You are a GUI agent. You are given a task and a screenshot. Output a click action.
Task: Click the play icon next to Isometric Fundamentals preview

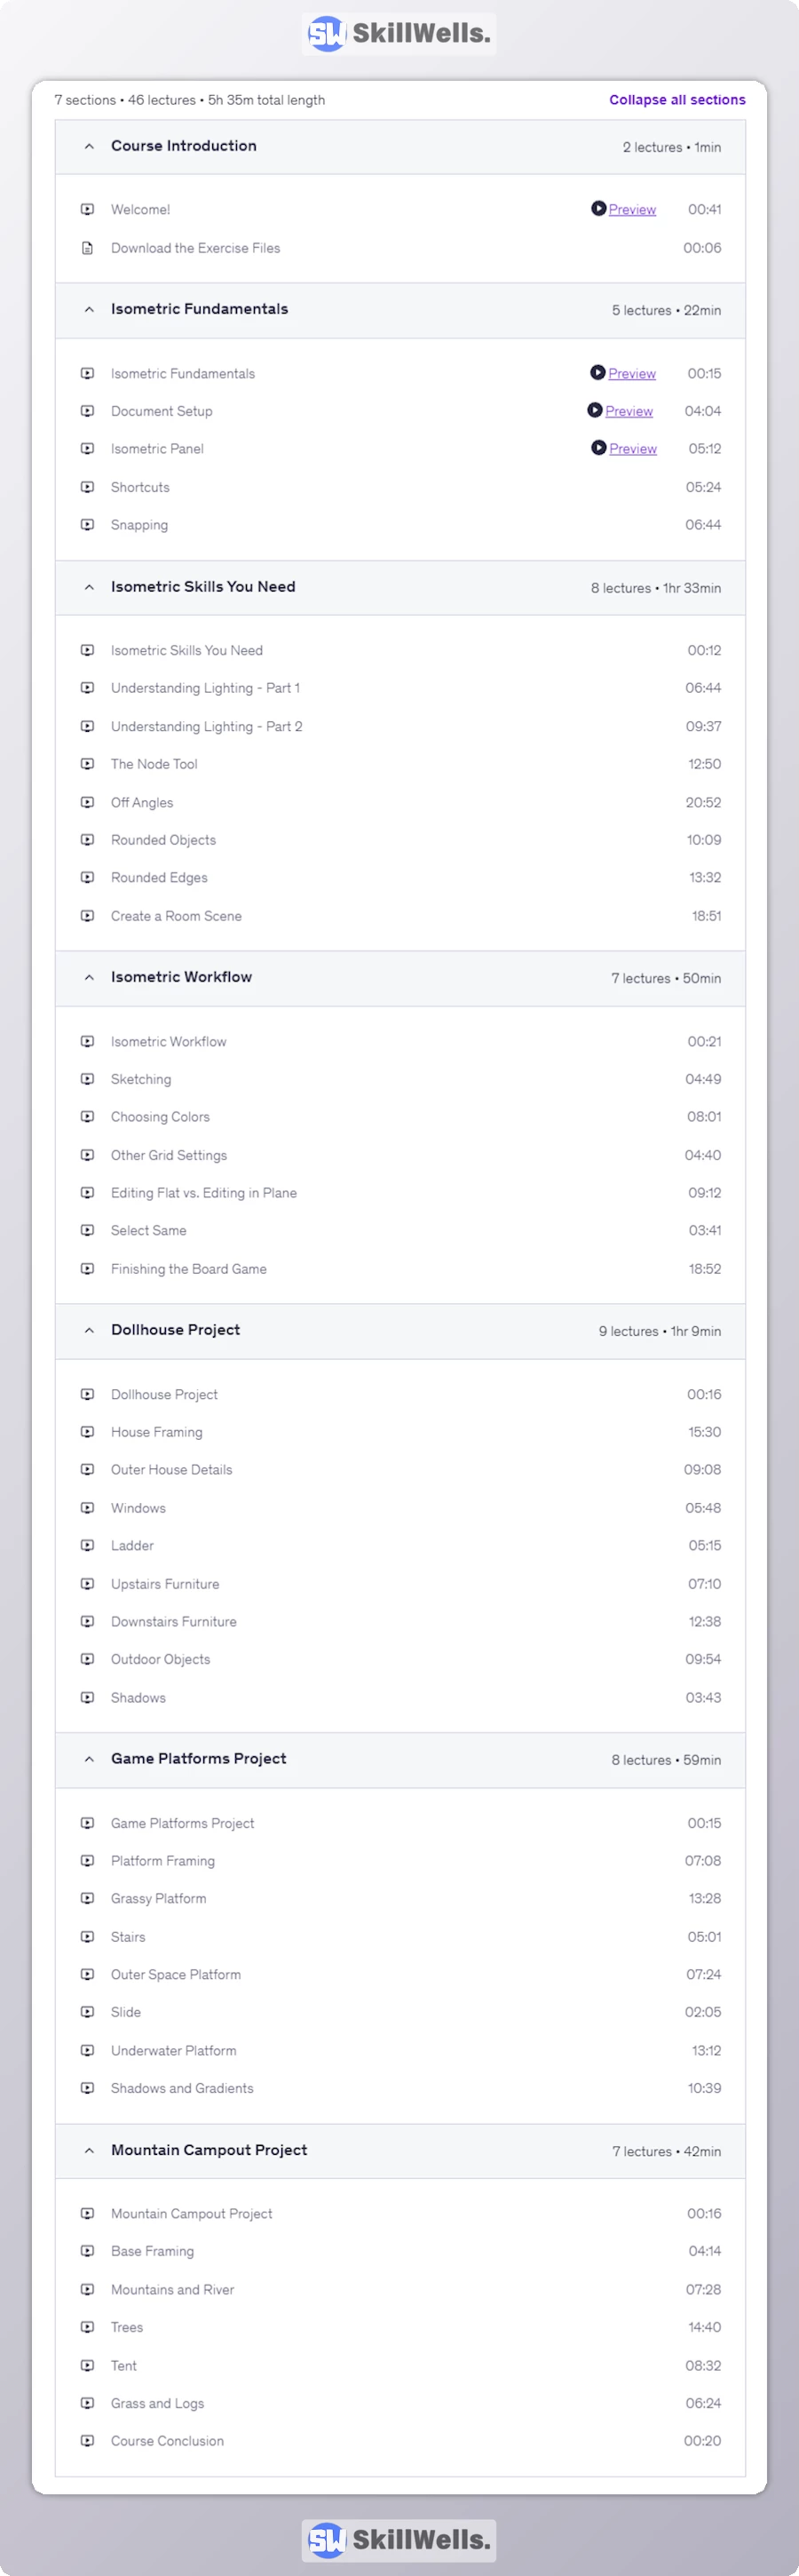598,373
